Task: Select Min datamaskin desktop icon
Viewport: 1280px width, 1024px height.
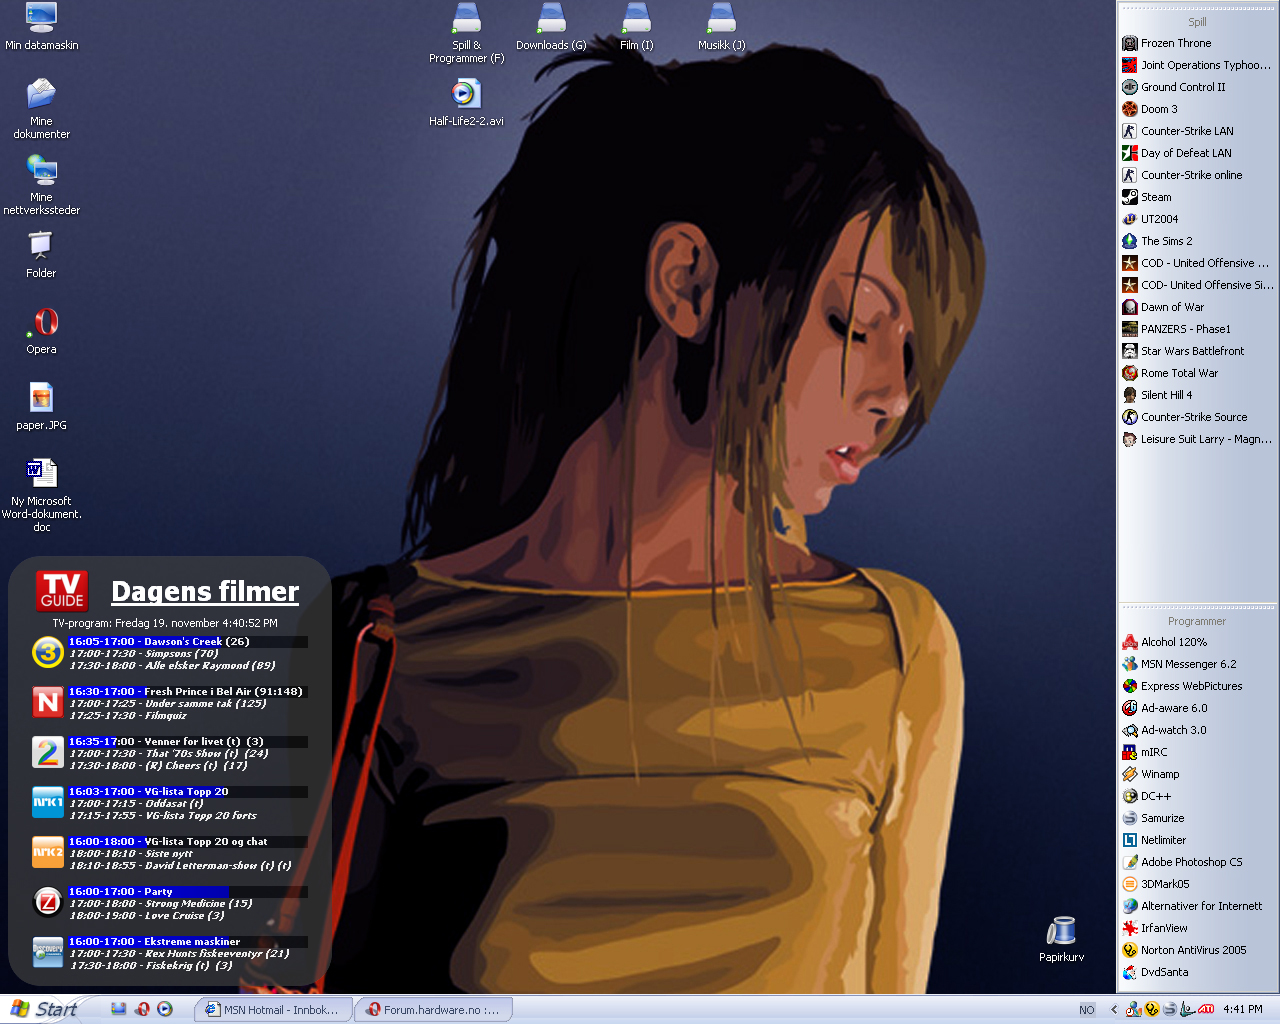Action: pos(41,27)
